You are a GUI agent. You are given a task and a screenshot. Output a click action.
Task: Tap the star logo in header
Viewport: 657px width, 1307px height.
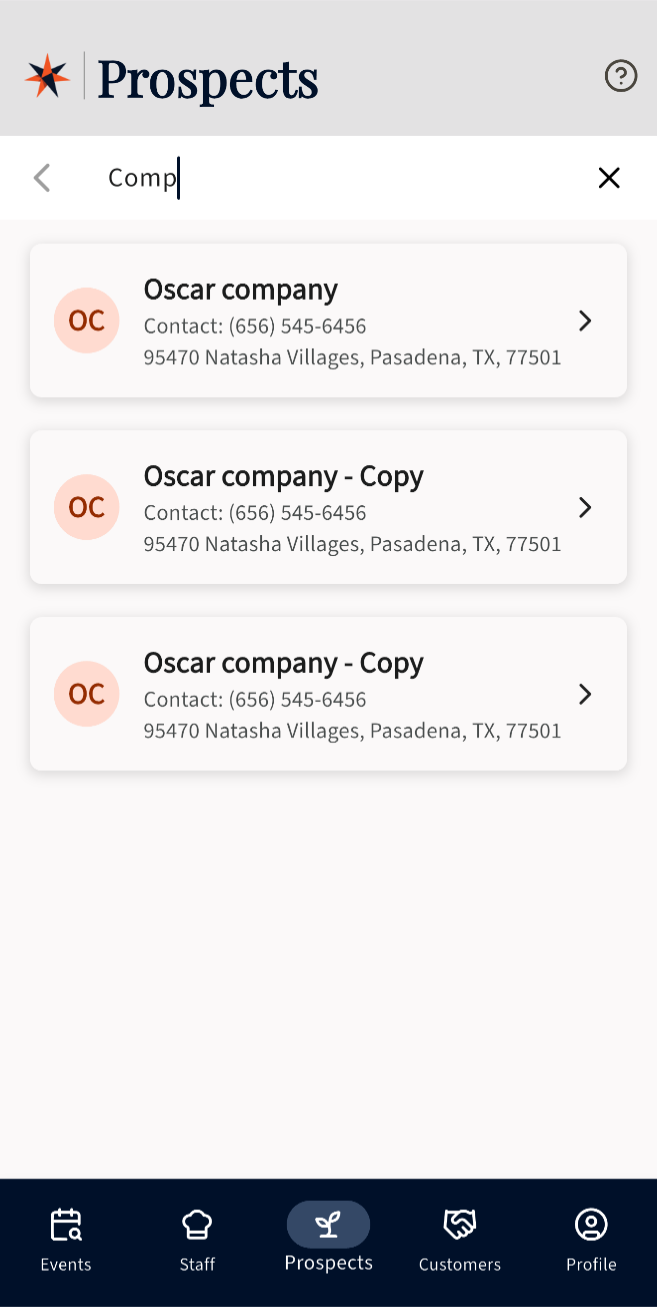tap(48, 76)
